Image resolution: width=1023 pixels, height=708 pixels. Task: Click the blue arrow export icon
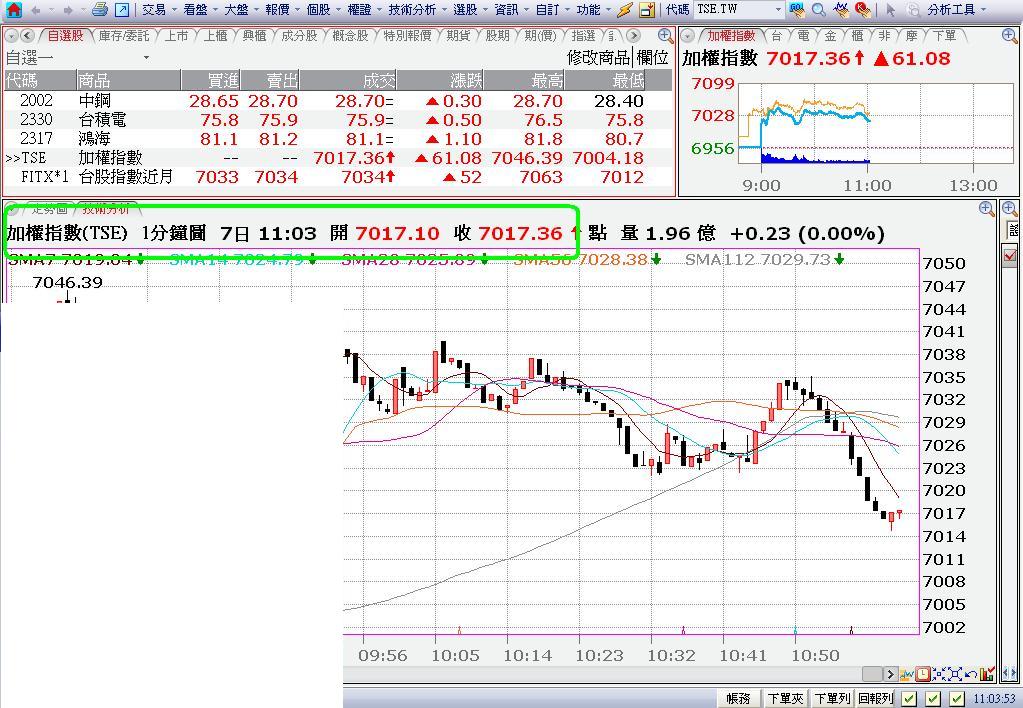click(x=121, y=10)
